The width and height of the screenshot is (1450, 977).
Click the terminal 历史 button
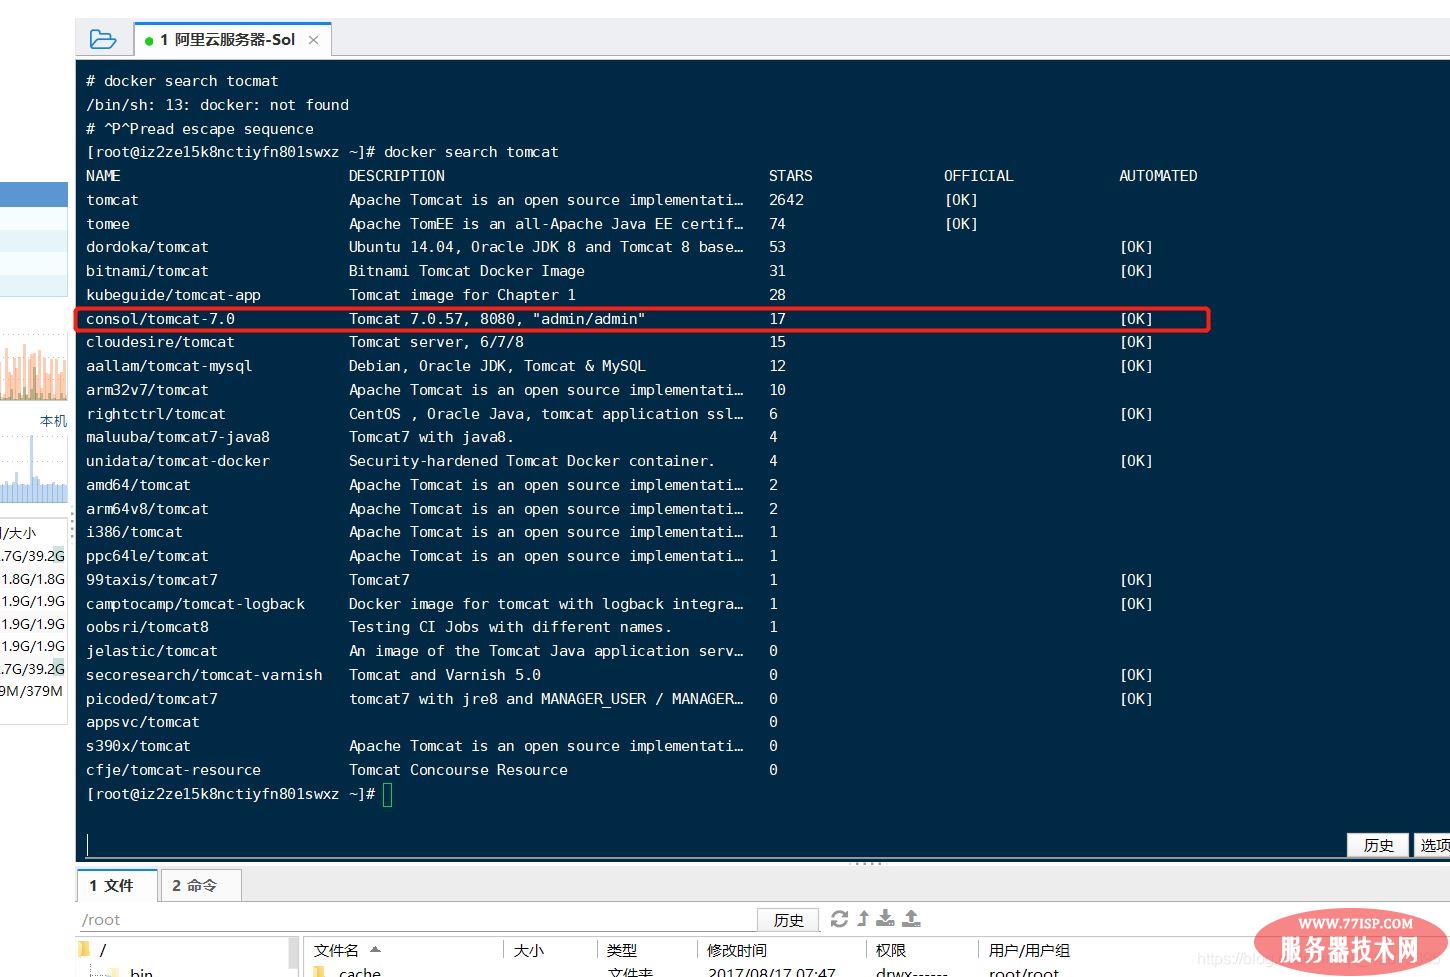(1378, 845)
